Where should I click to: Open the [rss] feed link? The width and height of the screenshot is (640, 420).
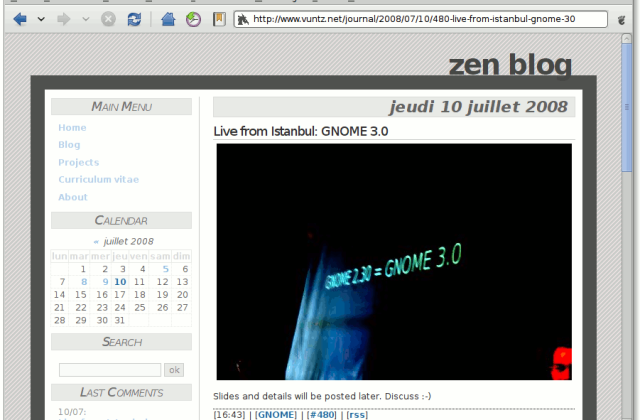[x=357, y=415]
